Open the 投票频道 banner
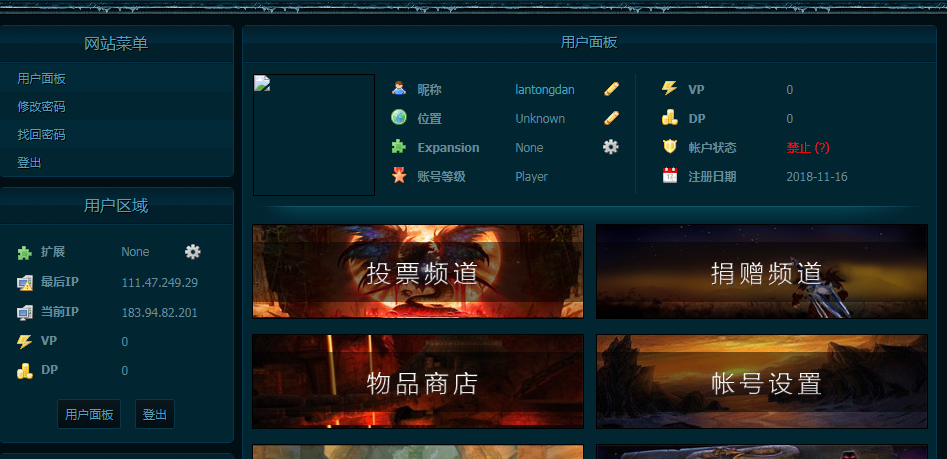This screenshot has height=459, width=947. 418,271
